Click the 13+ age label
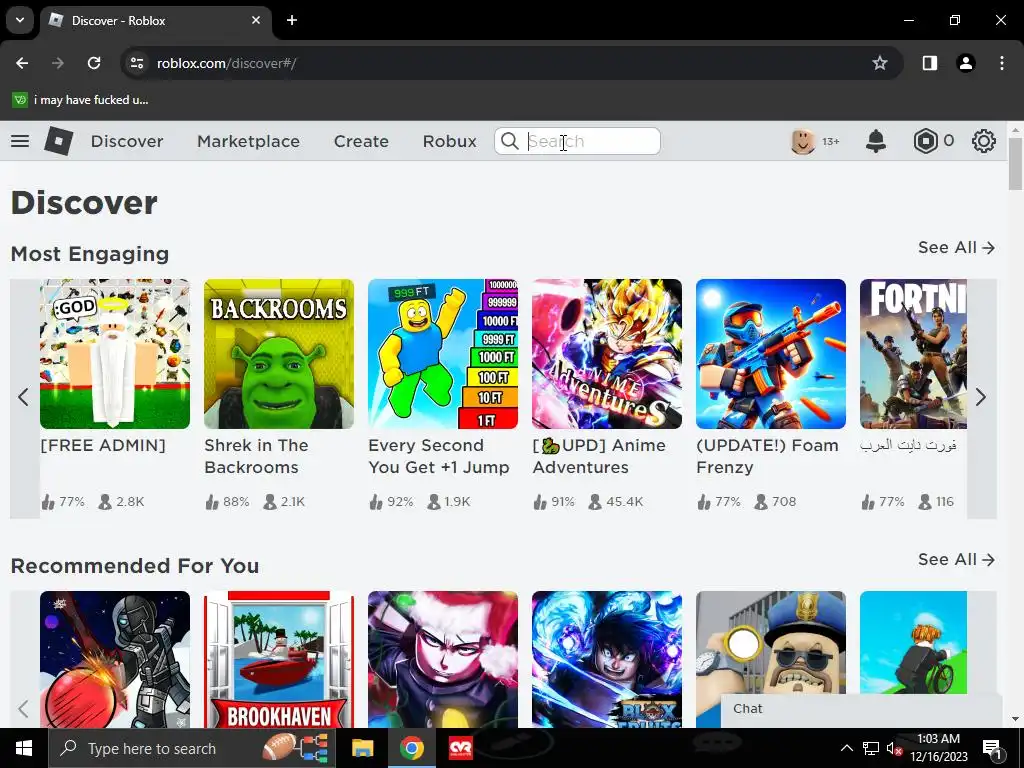The width and height of the screenshot is (1024, 768). tap(831, 141)
